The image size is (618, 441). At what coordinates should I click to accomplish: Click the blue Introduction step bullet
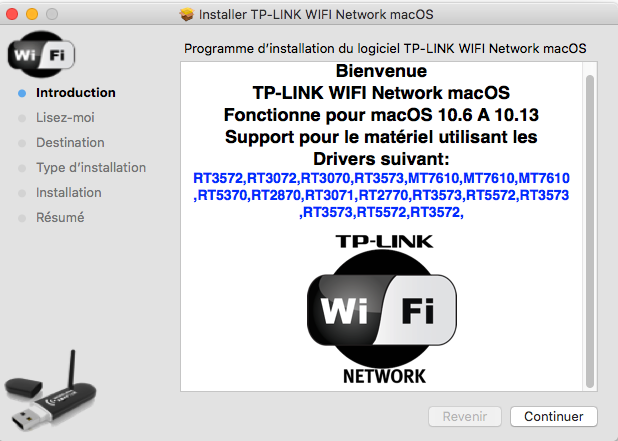[x=22, y=93]
